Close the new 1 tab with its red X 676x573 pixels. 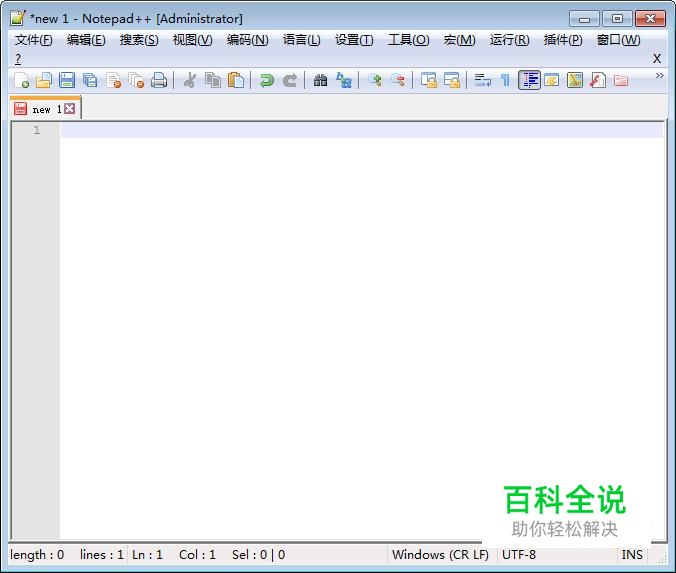69,109
